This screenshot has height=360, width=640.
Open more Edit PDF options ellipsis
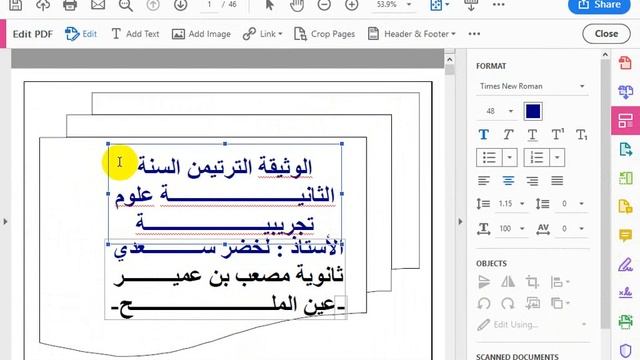[474, 34]
